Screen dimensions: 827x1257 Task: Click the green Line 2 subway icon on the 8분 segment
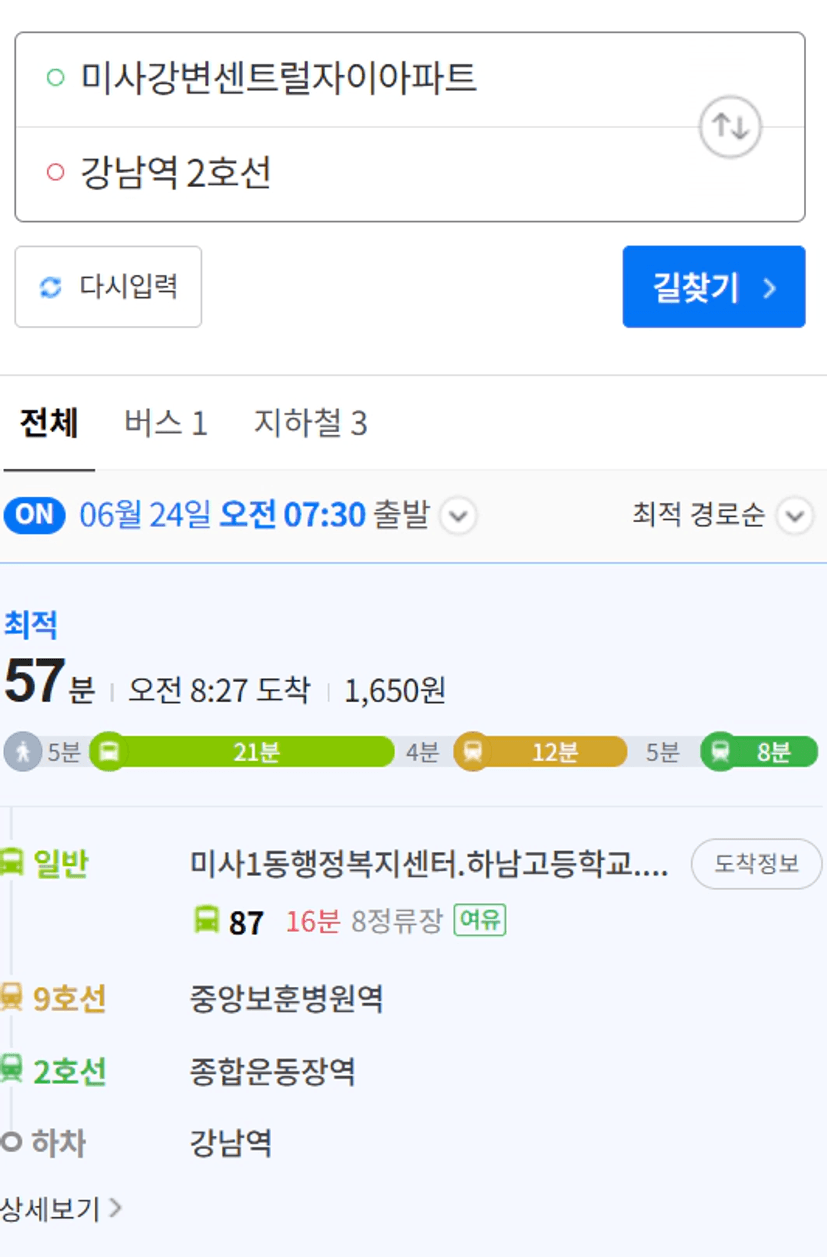click(720, 752)
